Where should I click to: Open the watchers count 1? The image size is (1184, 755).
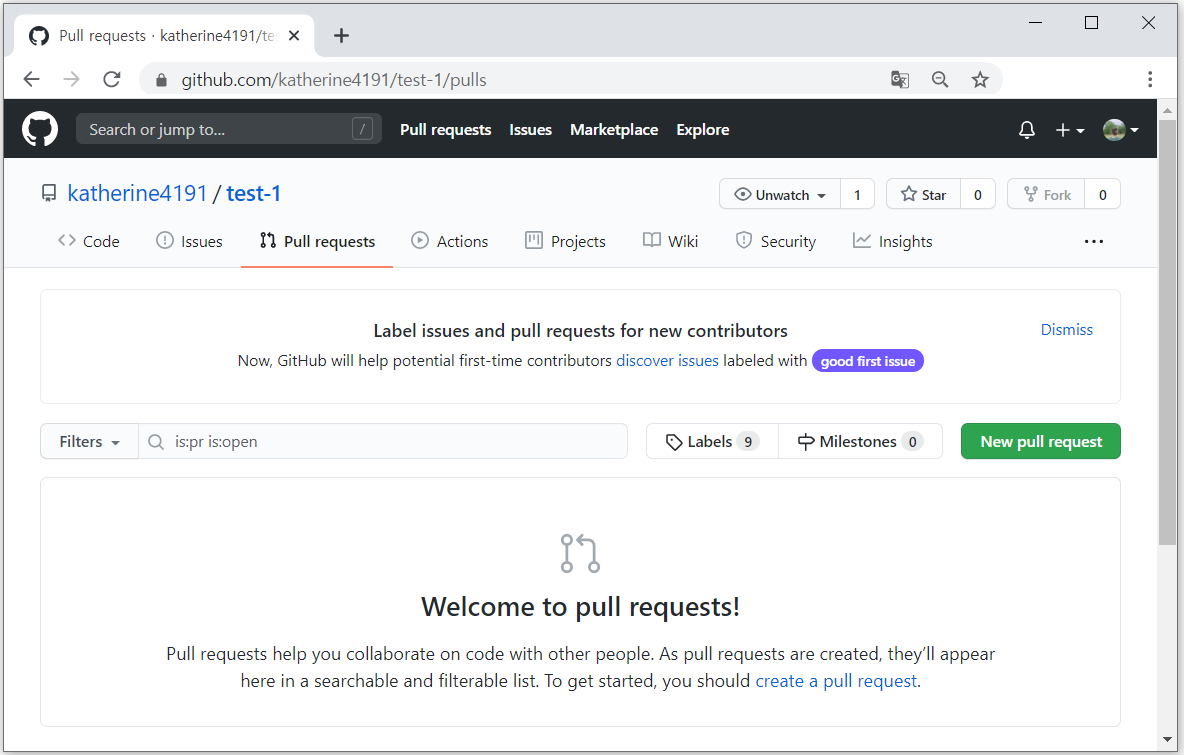click(x=857, y=195)
